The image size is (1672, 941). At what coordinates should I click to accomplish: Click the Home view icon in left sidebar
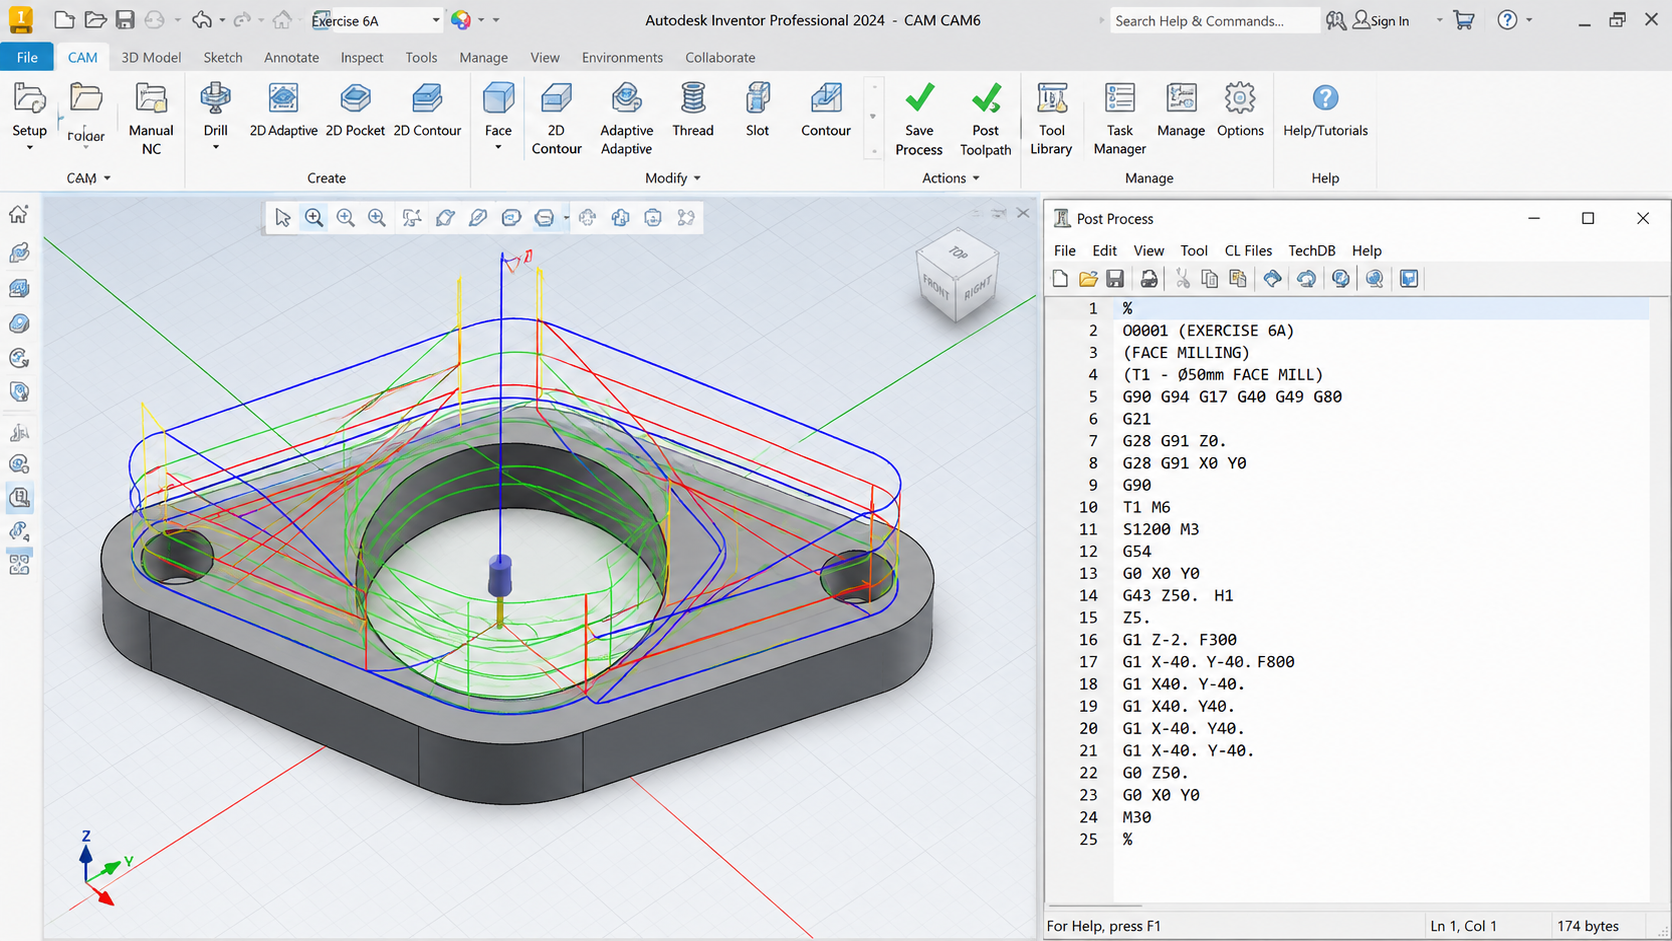[x=19, y=214]
